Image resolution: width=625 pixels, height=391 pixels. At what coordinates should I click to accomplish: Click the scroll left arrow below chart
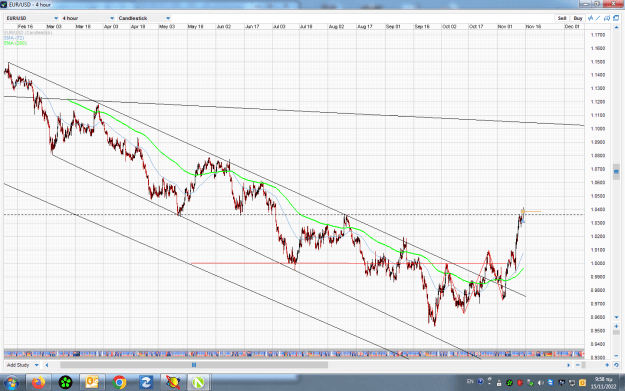point(47,365)
